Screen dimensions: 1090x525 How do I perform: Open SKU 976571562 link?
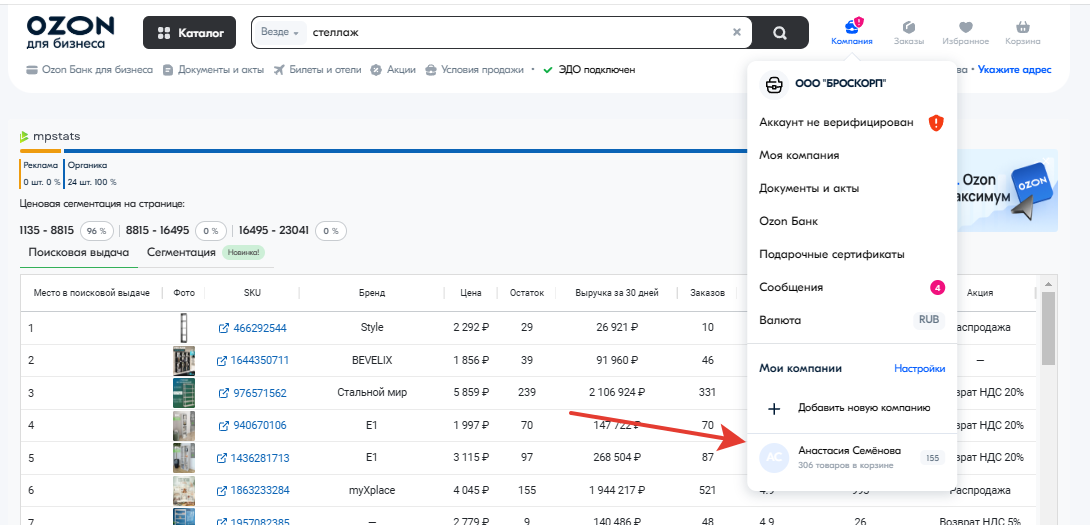260,394
